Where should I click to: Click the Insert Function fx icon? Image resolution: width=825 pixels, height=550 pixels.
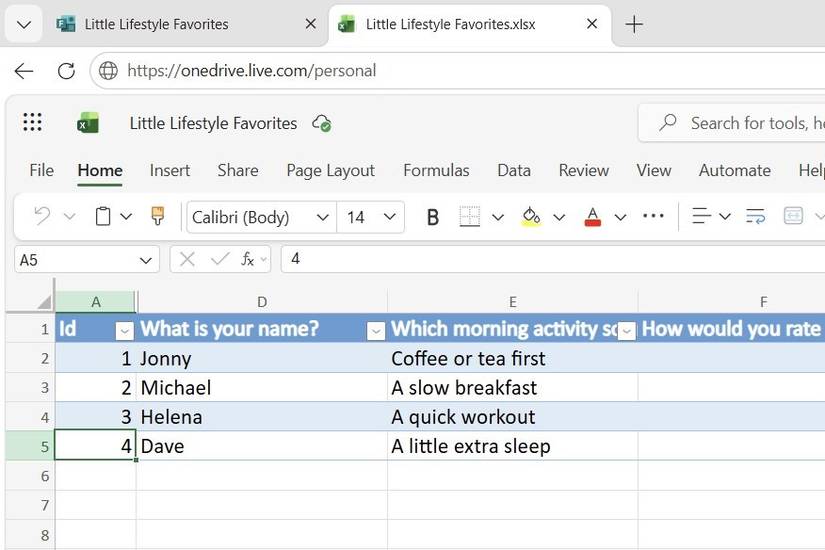[247, 259]
